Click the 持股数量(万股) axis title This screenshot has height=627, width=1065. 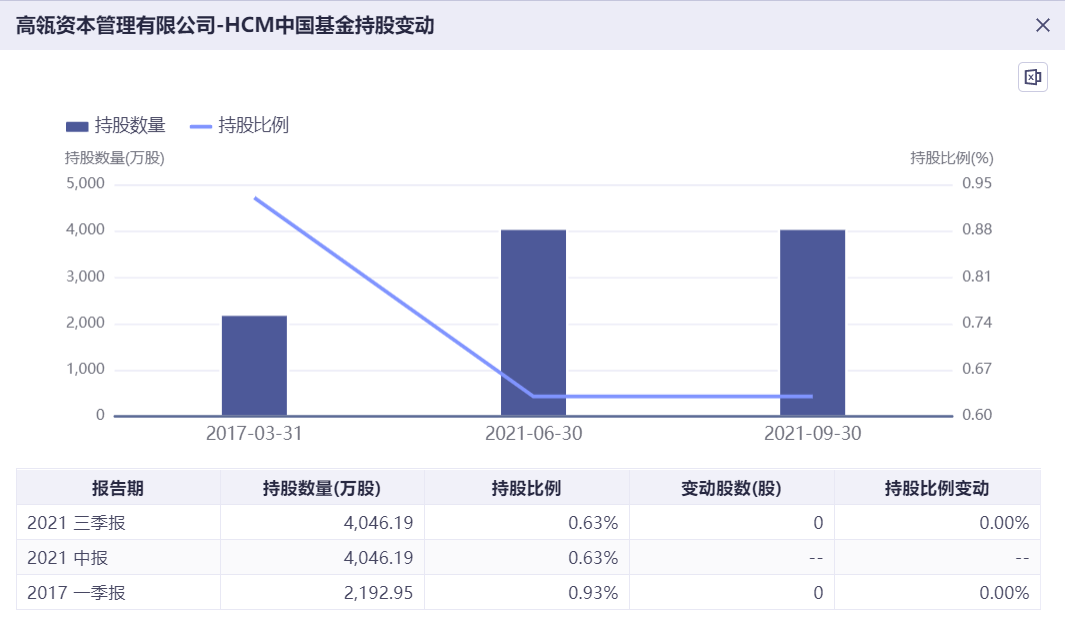pos(115,158)
